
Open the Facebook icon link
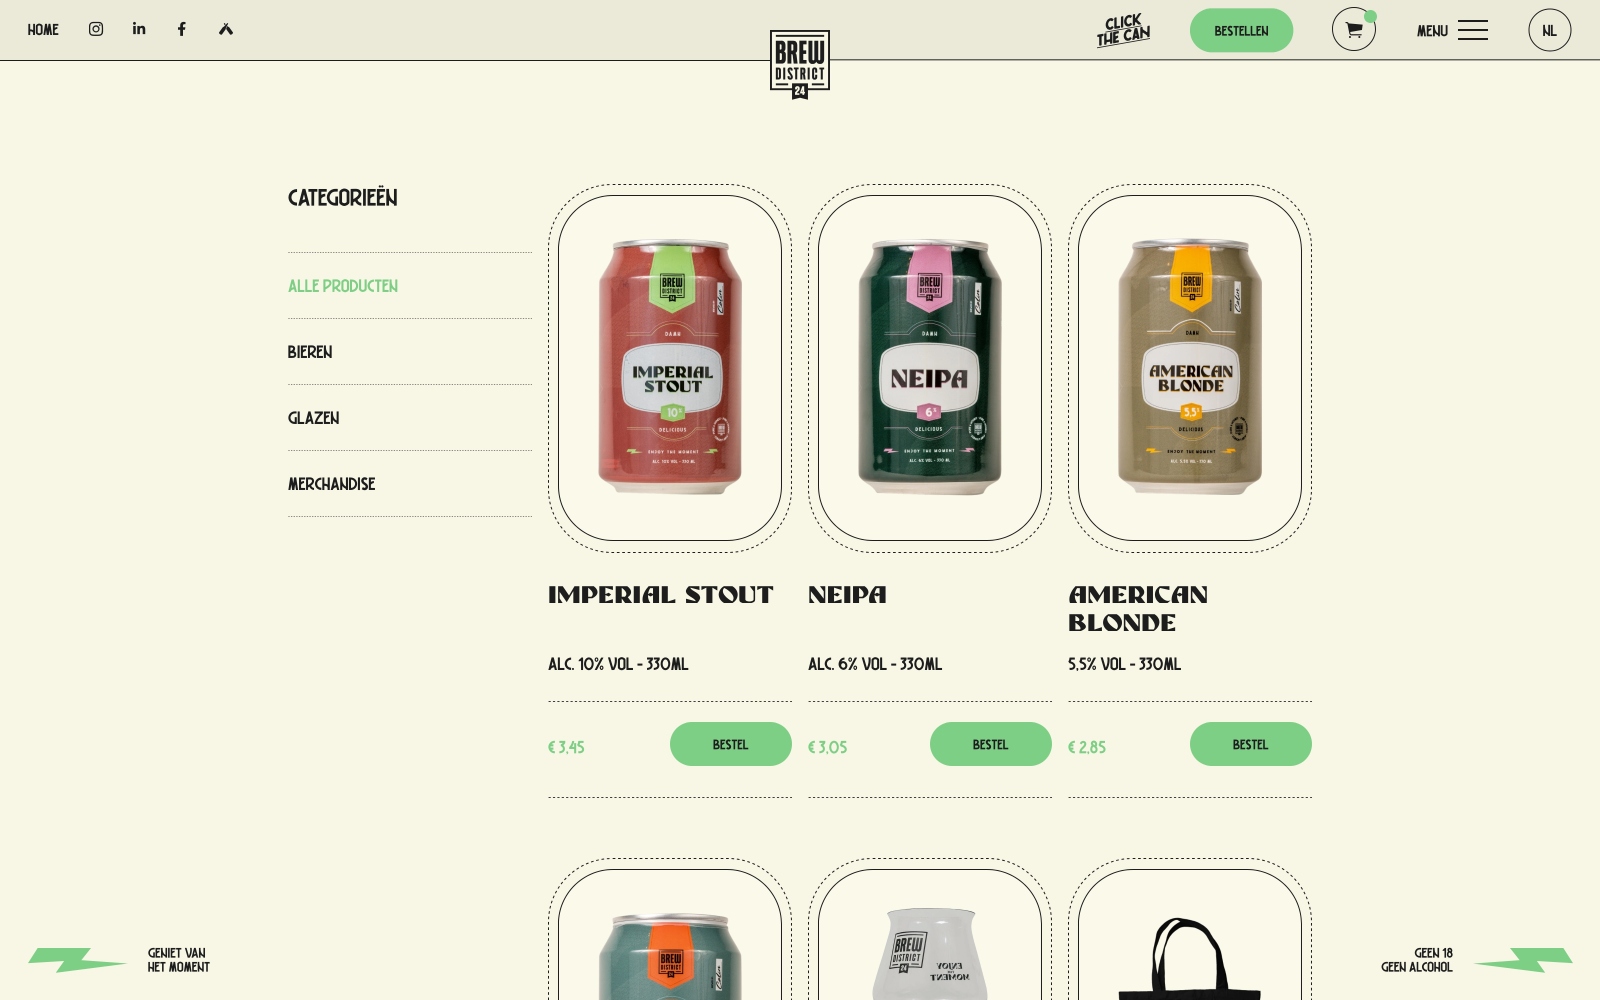pyautogui.click(x=182, y=29)
